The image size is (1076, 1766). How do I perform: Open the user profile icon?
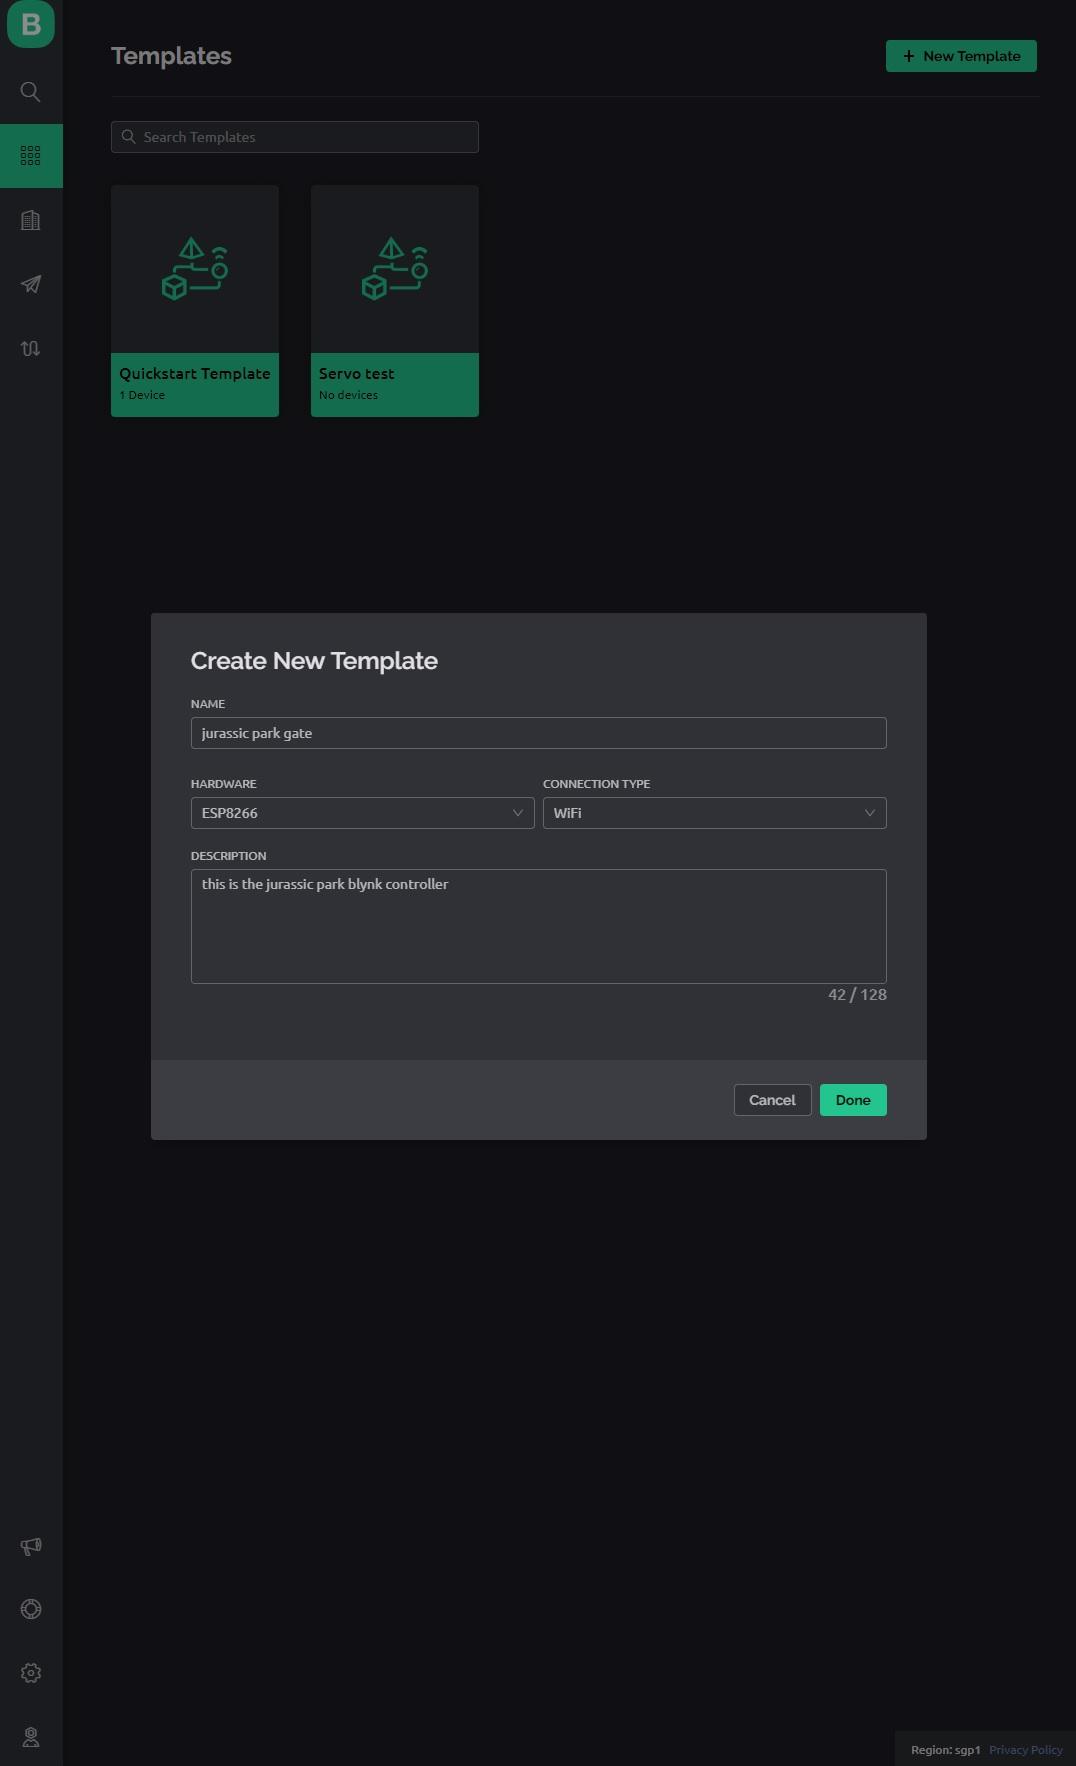tap(31, 1737)
